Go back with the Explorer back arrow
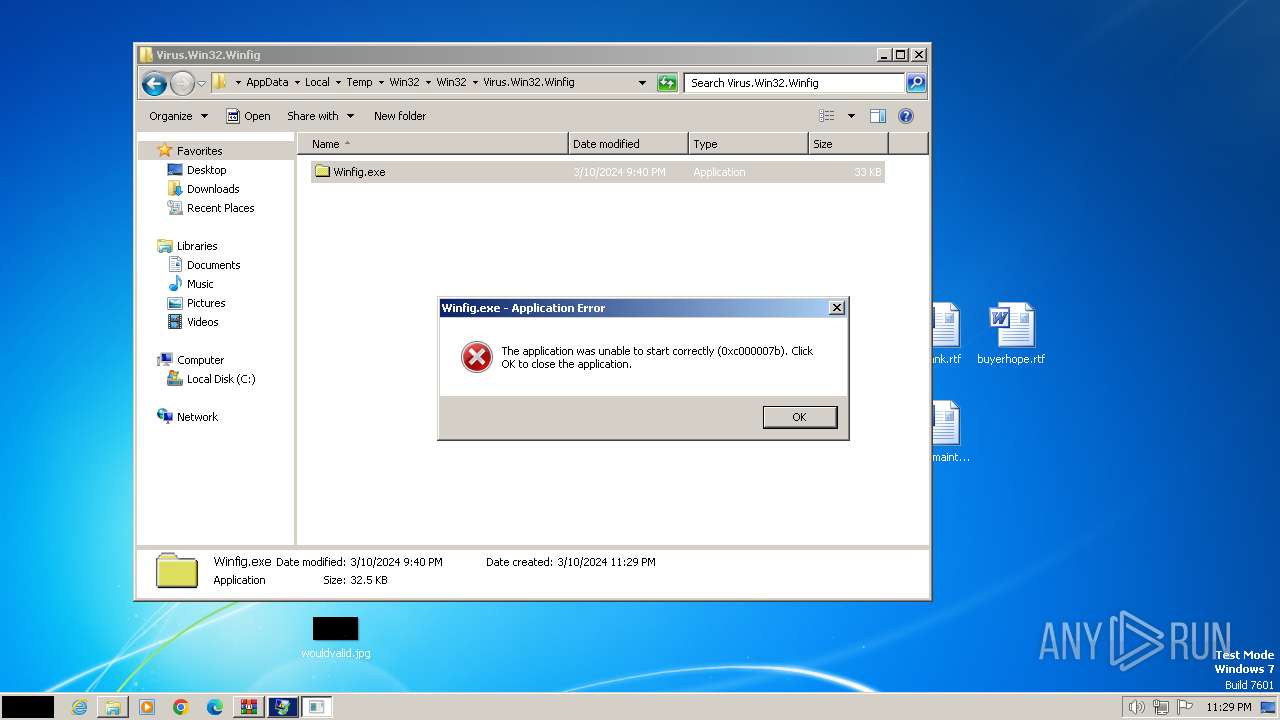Screen dimensions: 1280x720 point(154,83)
